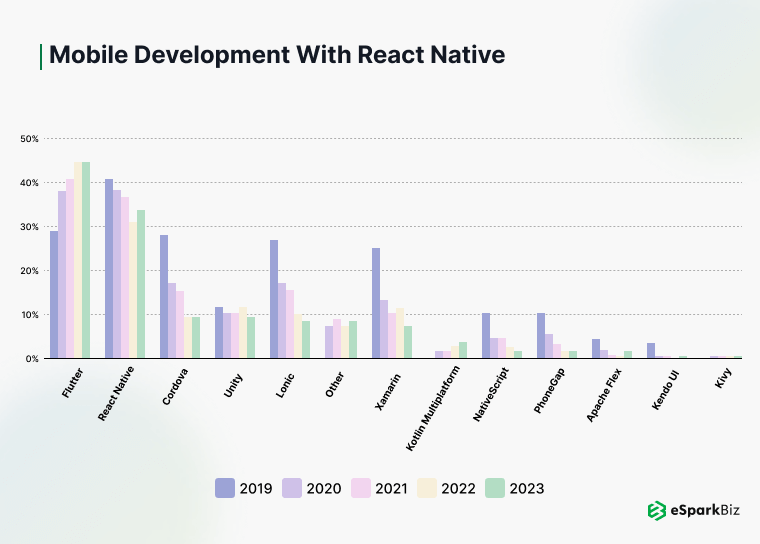This screenshot has height=544, width=760.
Task: Select the 'Kendo UI' axis label
Action: coord(665,390)
